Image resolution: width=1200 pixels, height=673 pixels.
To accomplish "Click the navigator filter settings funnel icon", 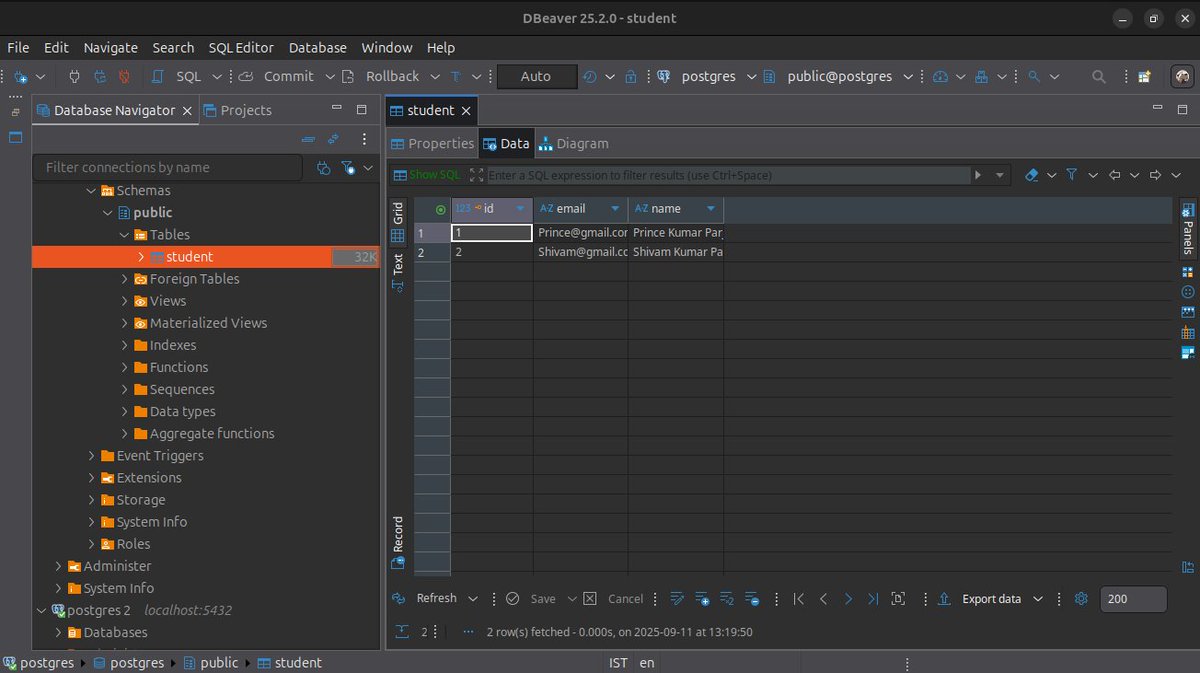I will (x=348, y=167).
